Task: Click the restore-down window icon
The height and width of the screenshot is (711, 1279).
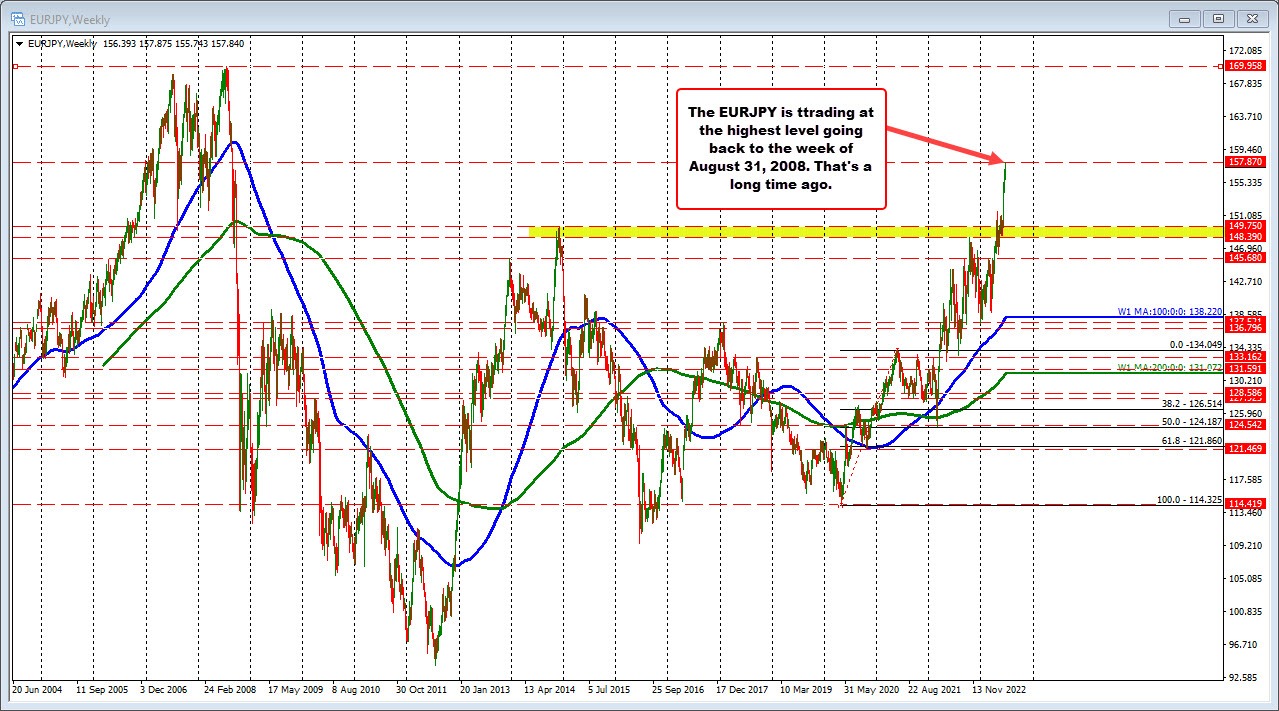Action: tap(1218, 18)
